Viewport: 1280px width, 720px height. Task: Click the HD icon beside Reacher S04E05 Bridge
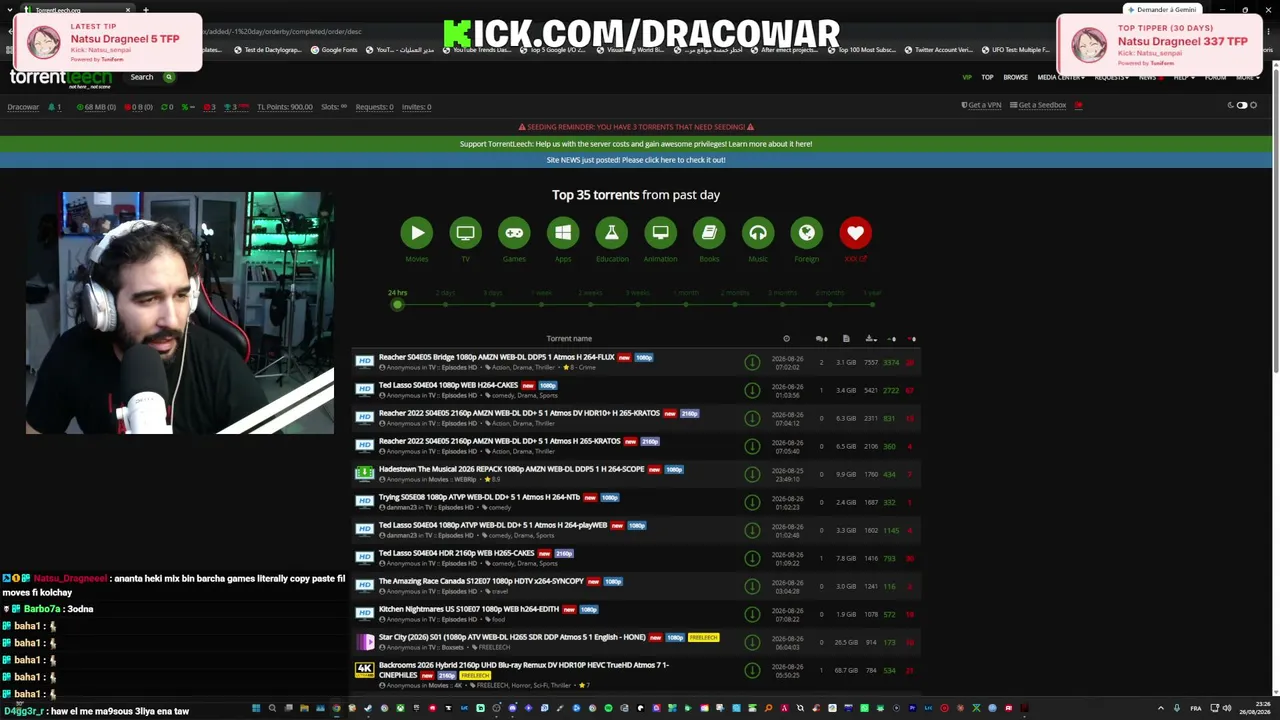point(364,361)
